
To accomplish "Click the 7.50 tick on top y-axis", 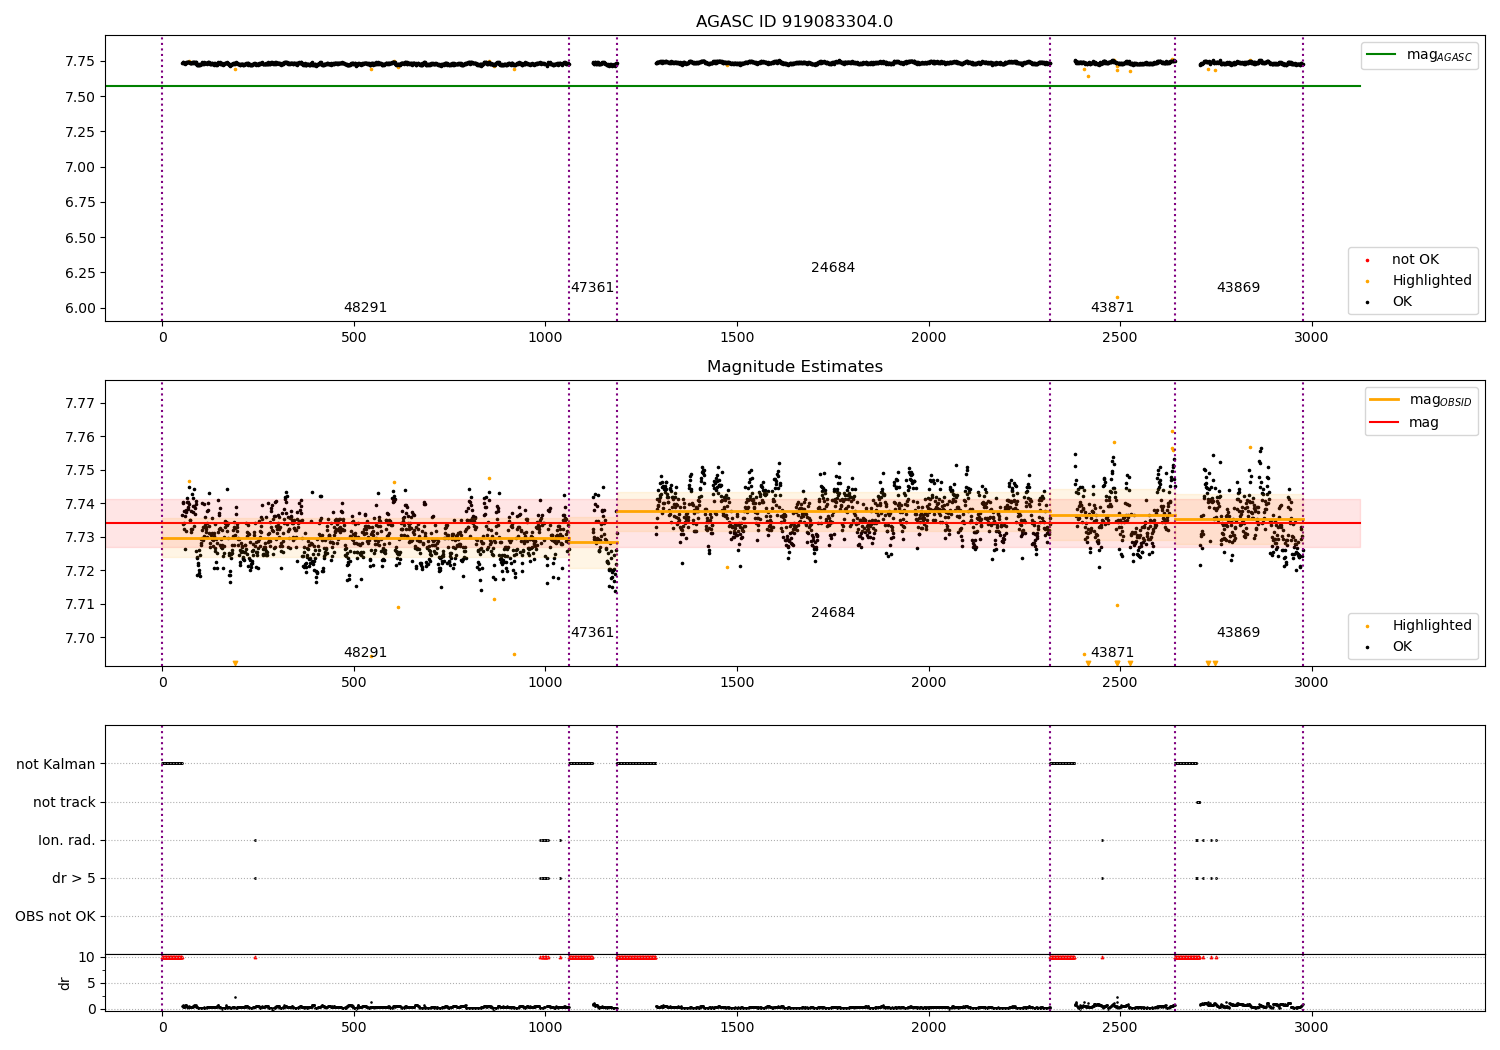I will pyautogui.click(x=79, y=97).
